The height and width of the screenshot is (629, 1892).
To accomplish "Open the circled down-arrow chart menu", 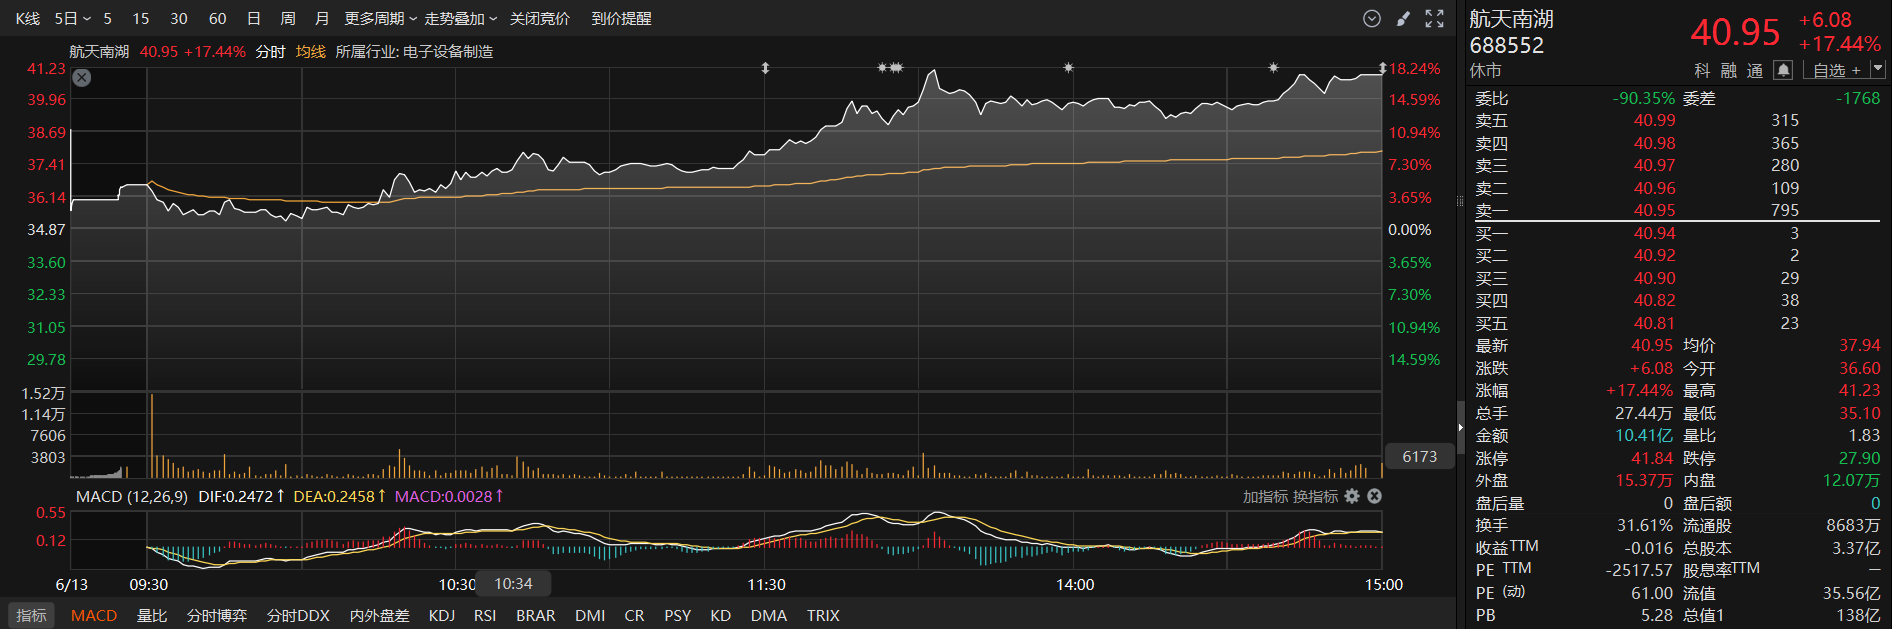I will 1372,18.
